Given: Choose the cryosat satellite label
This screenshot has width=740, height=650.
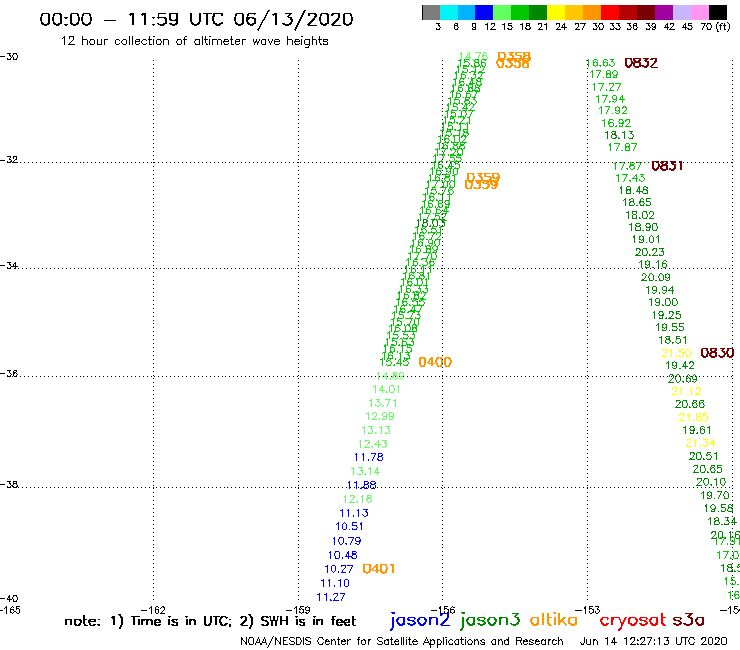Looking at the screenshot, I should pyautogui.click(x=633, y=621).
